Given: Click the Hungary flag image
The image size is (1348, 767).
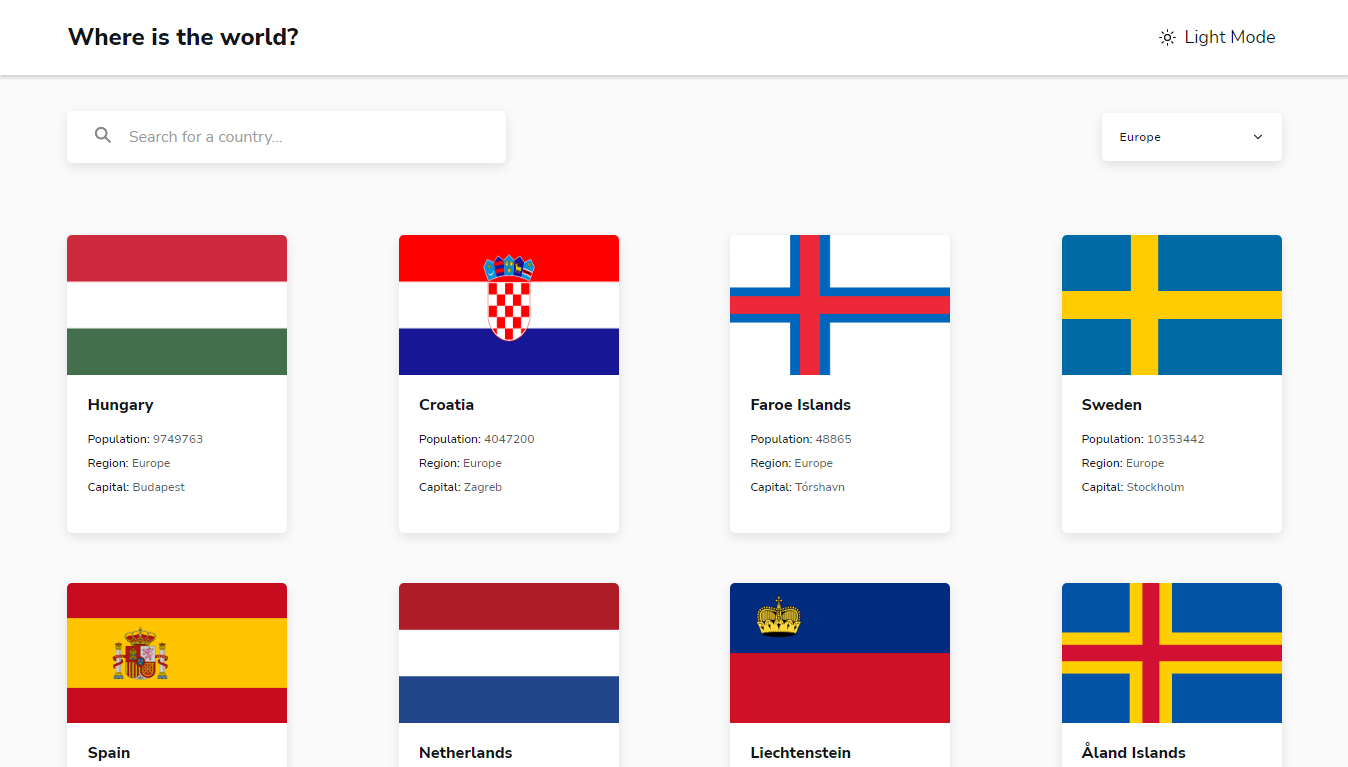Looking at the screenshot, I should (176, 304).
